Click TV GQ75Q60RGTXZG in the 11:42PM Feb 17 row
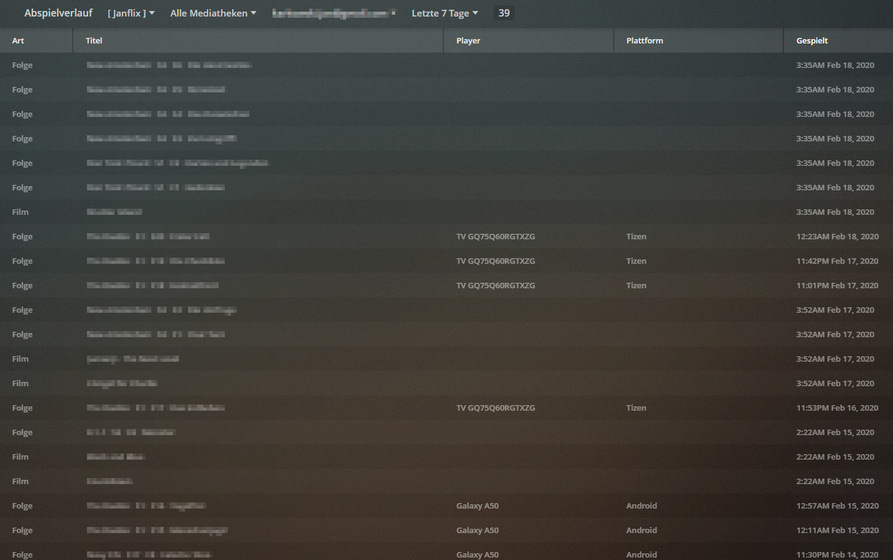The width and height of the screenshot is (893, 560). tap(495, 261)
